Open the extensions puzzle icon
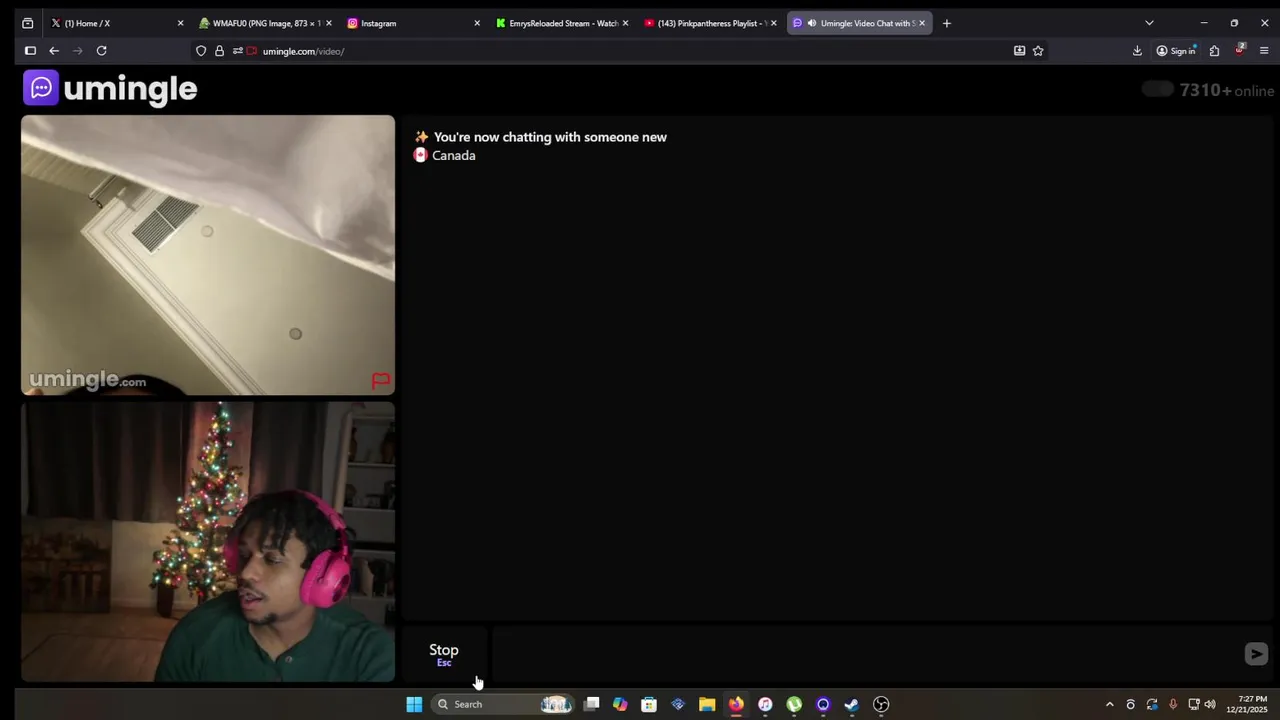The width and height of the screenshot is (1280, 720). (x=1214, y=51)
